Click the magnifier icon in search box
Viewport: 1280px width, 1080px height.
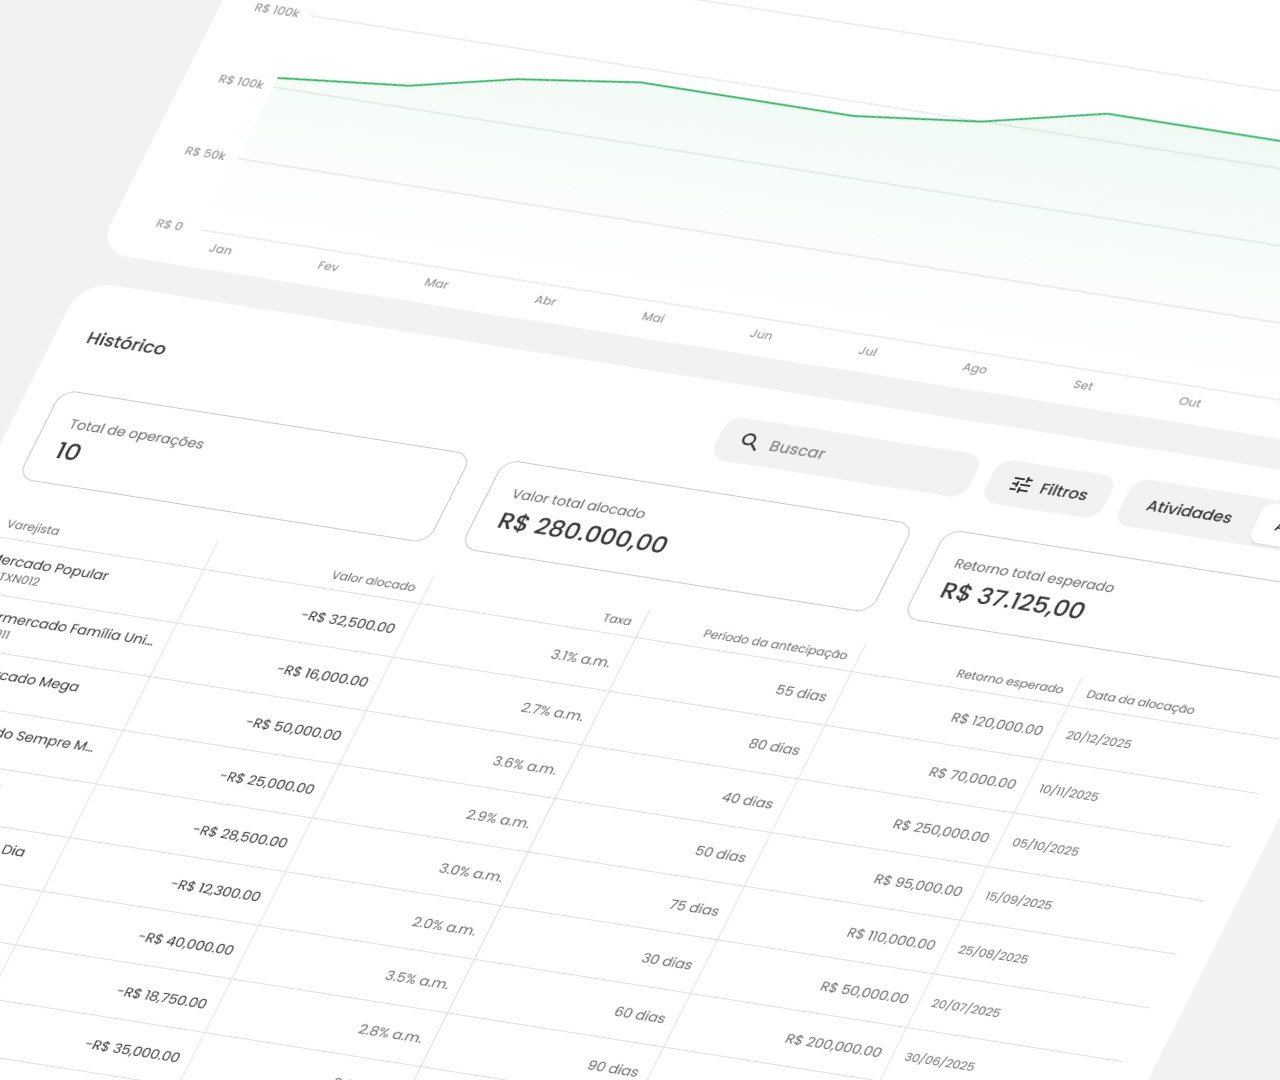[x=749, y=441]
